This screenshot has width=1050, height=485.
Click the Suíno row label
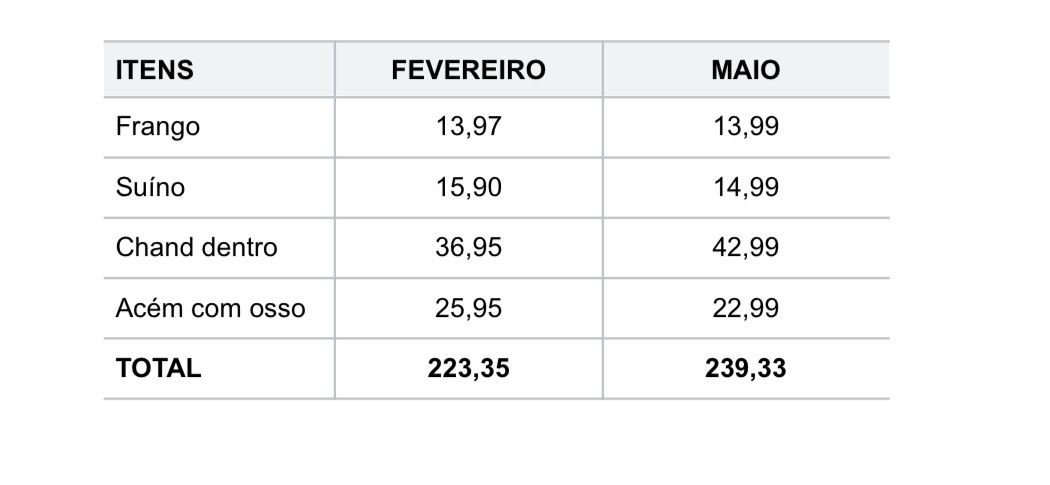click(x=150, y=187)
